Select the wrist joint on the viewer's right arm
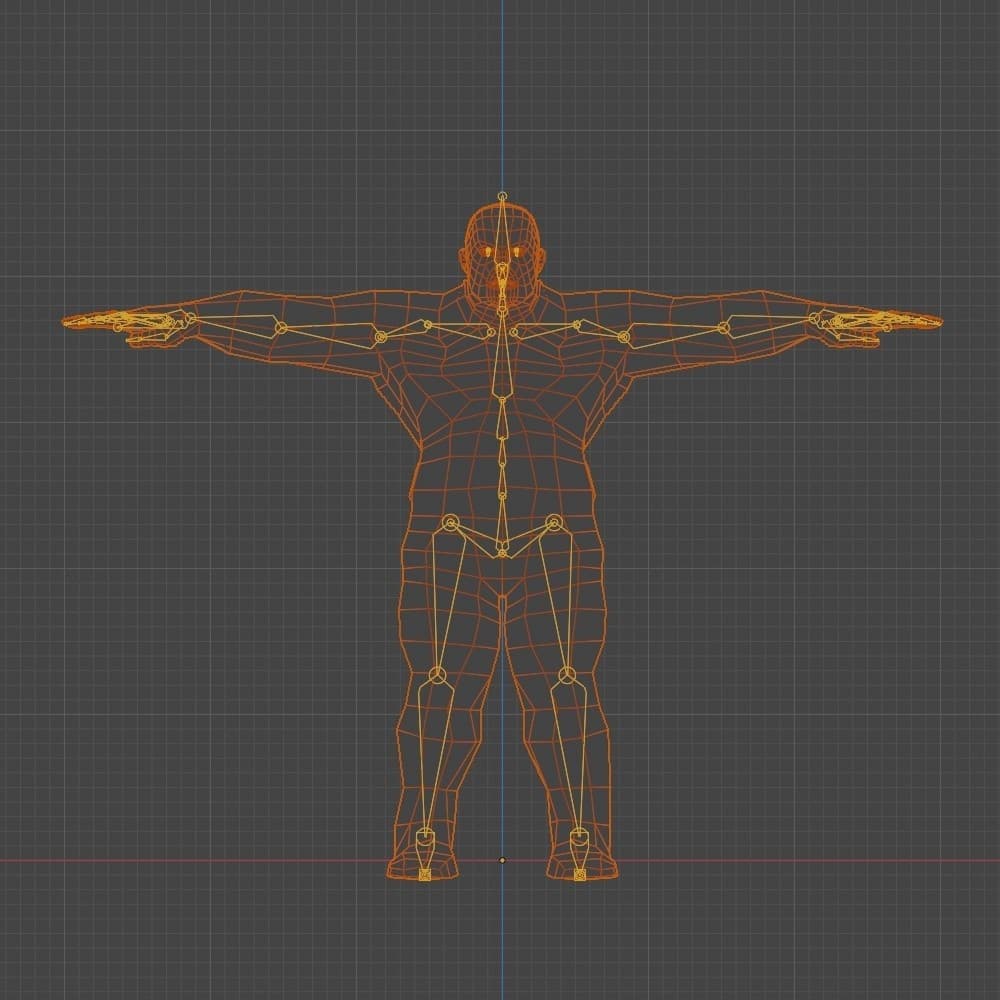 point(814,317)
